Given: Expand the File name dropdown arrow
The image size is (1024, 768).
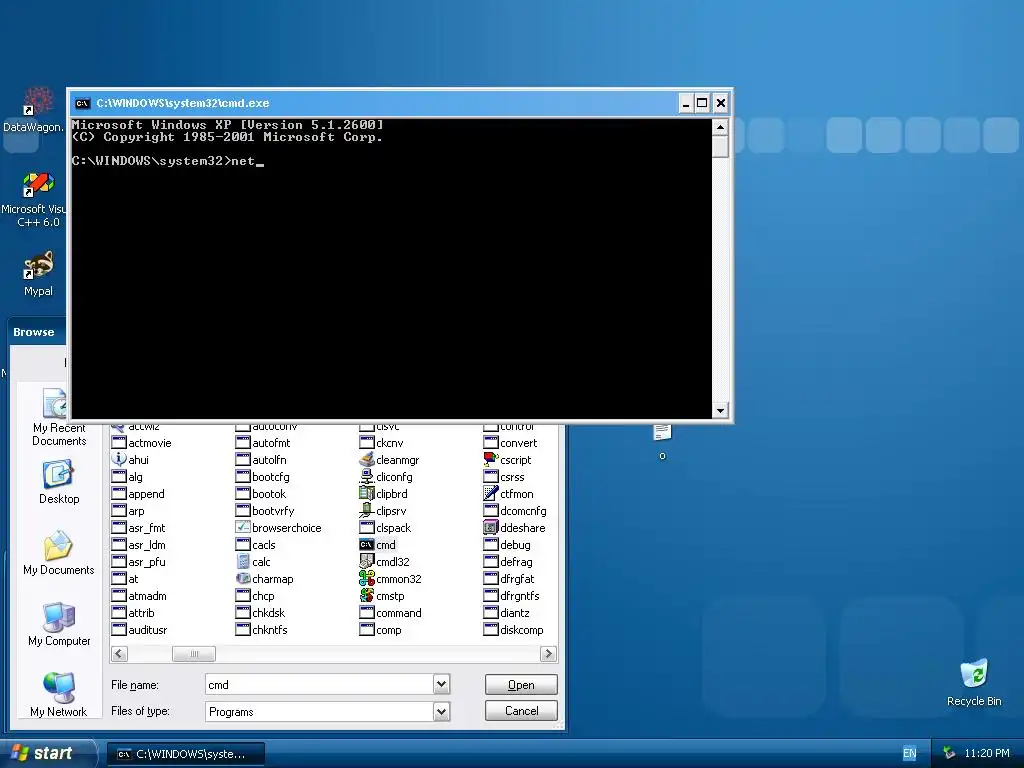Looking at the screenshot, I should coord(441,684).
